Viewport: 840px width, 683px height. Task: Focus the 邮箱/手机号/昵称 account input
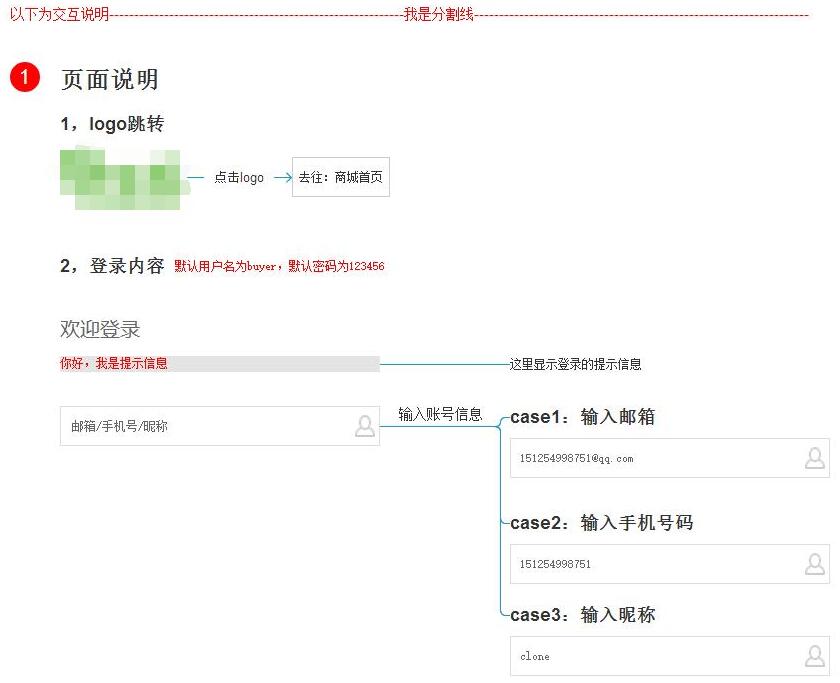coord(200,426)
